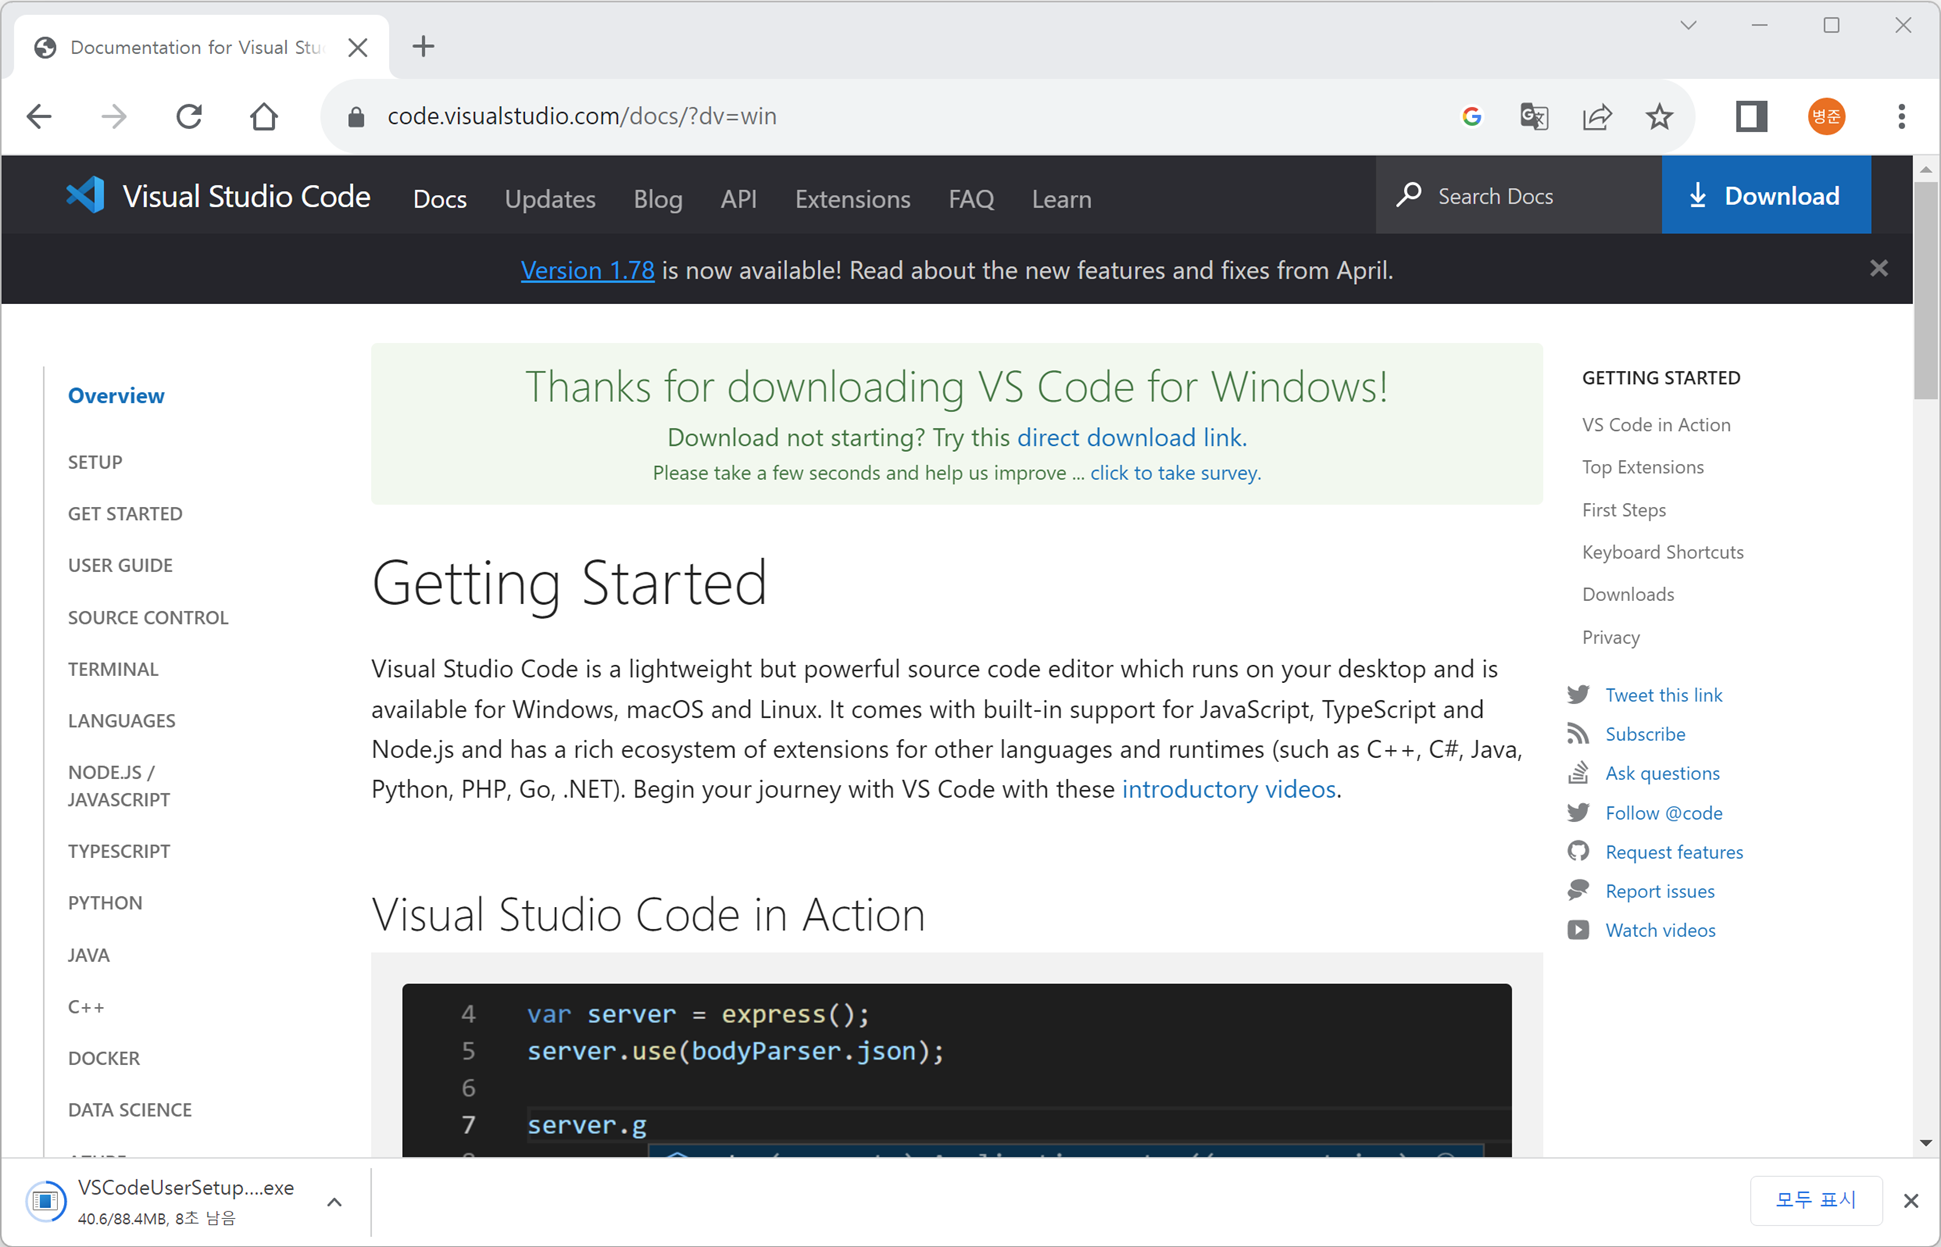Click the Google Translate icon in address bar
The image size is (1941, 1247).
click(1534, 116)
